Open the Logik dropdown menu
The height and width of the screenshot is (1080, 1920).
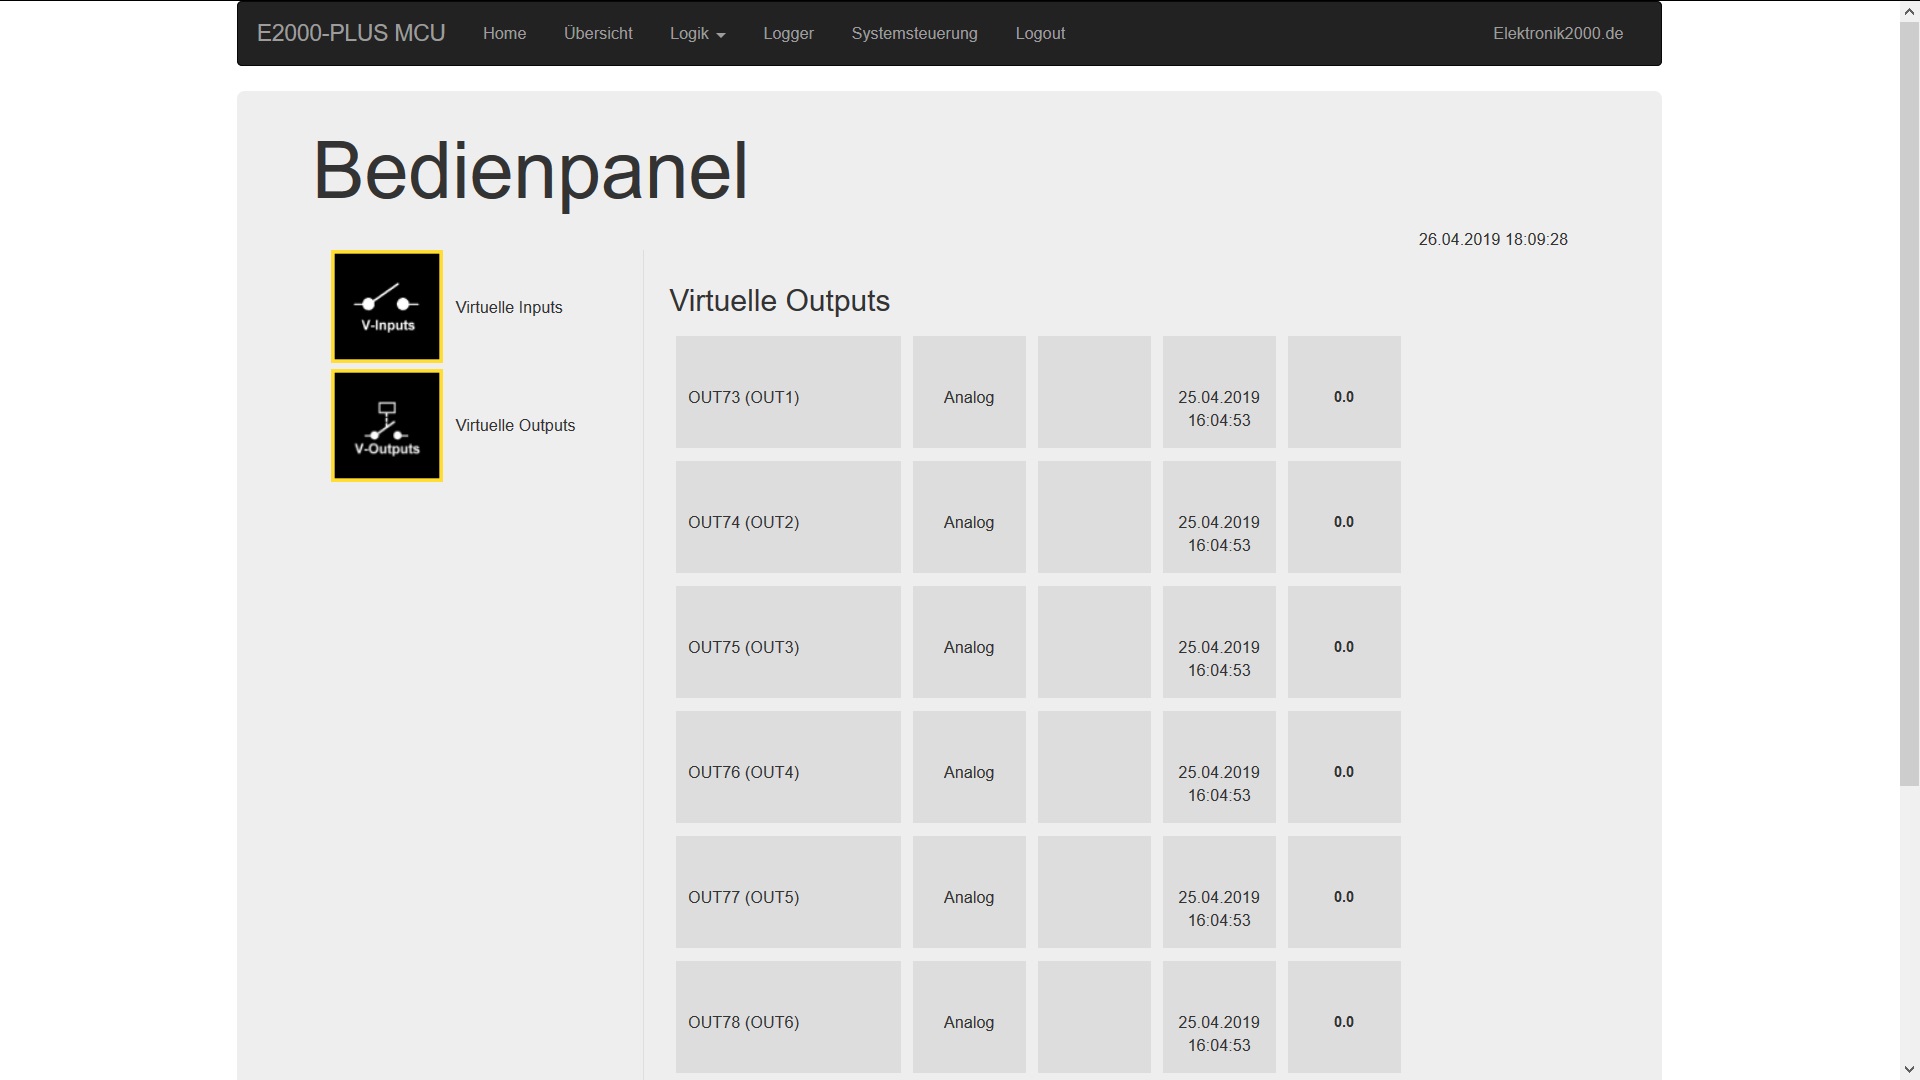(x=697, y=33)
